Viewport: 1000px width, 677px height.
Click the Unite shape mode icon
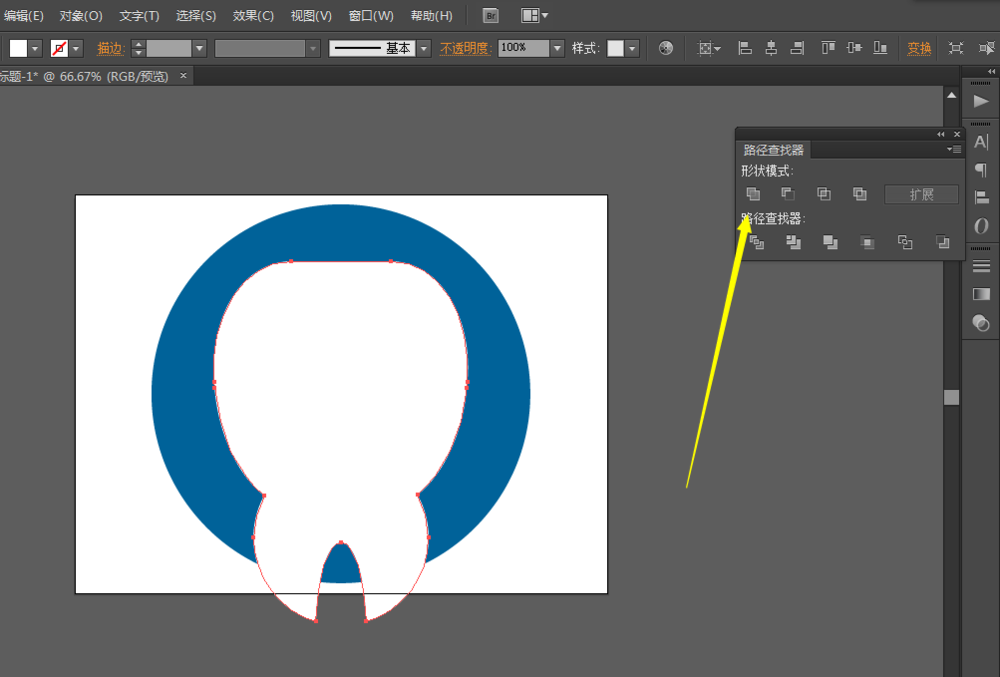click(753, 194)
